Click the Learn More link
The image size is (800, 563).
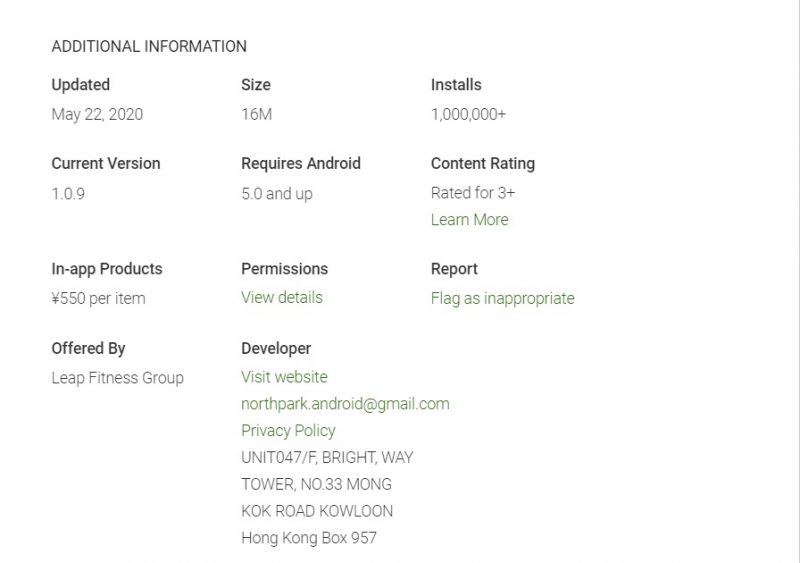pyautogui.click(x=469, y=220)
